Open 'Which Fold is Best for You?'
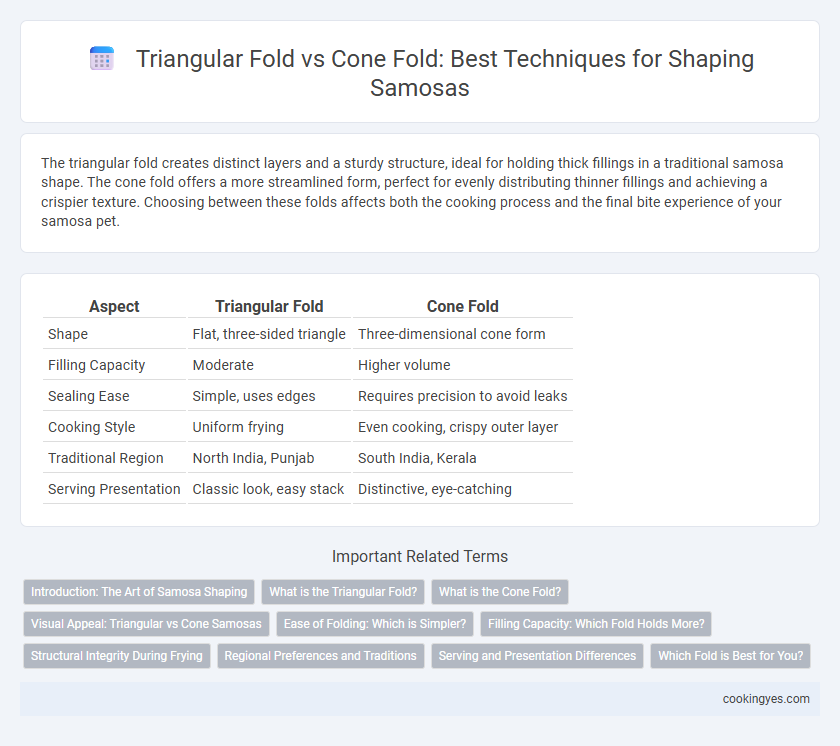 tap(731, 655)
